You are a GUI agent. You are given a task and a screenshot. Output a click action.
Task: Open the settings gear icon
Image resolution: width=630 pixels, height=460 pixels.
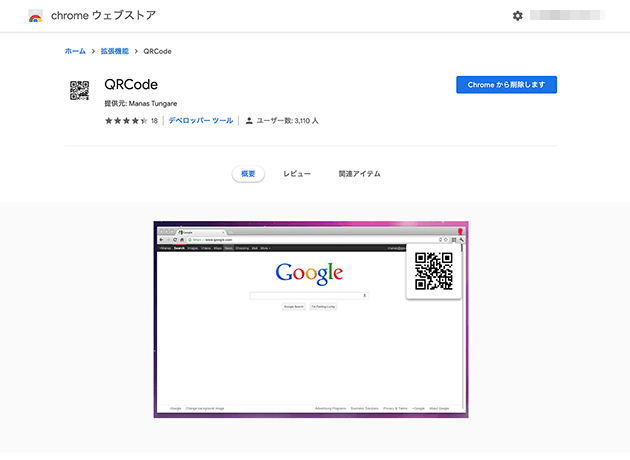click(518, 16)
